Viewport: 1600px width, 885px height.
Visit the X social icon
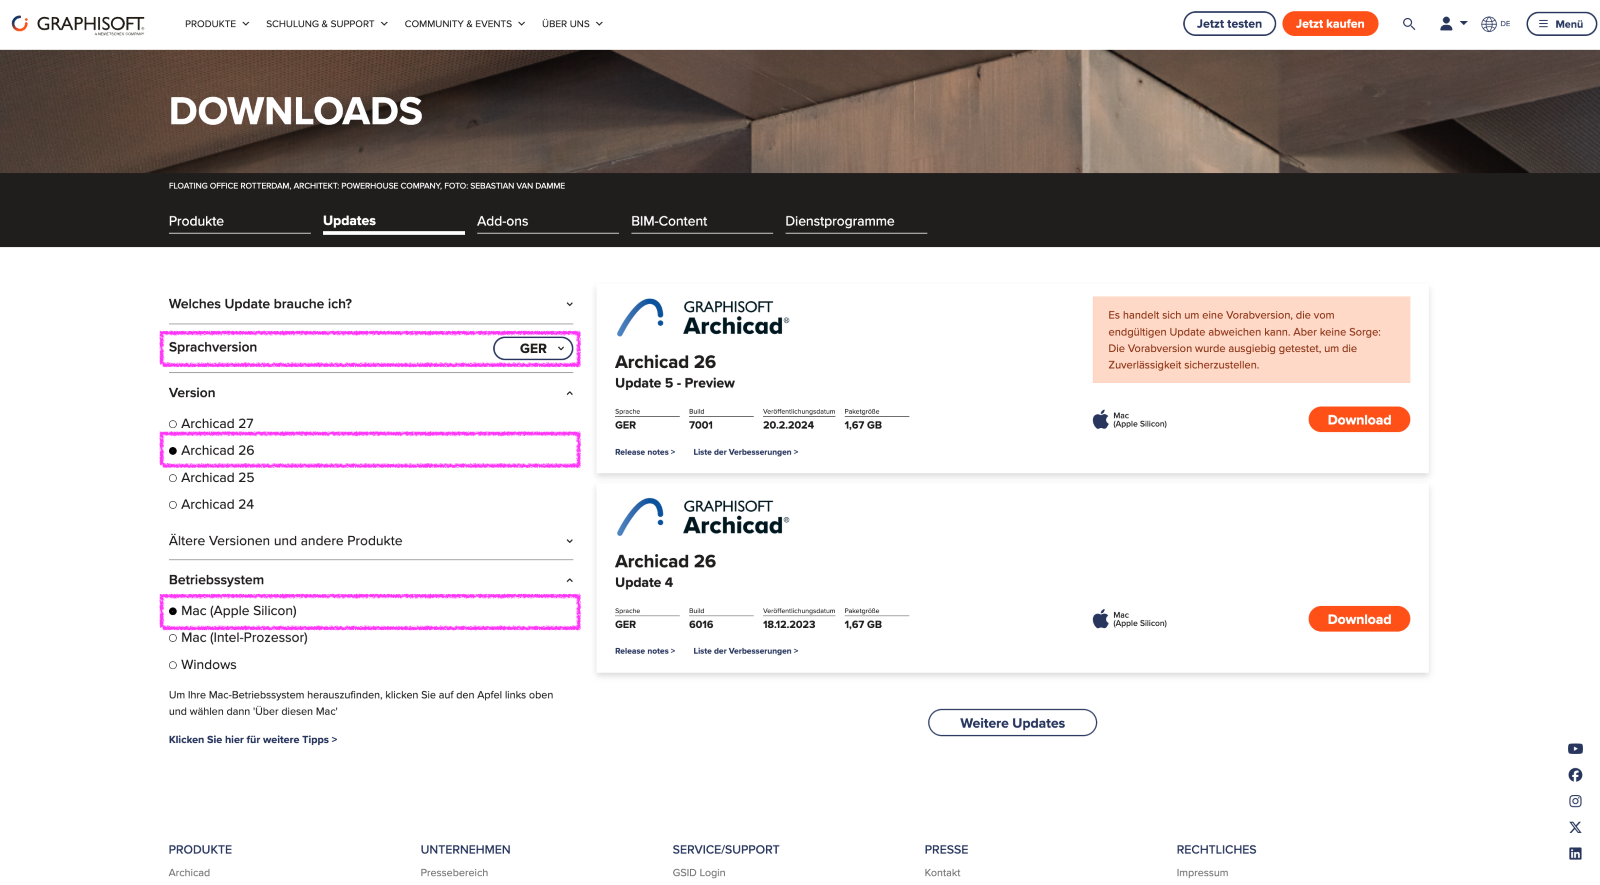[x=1575, y=827]
